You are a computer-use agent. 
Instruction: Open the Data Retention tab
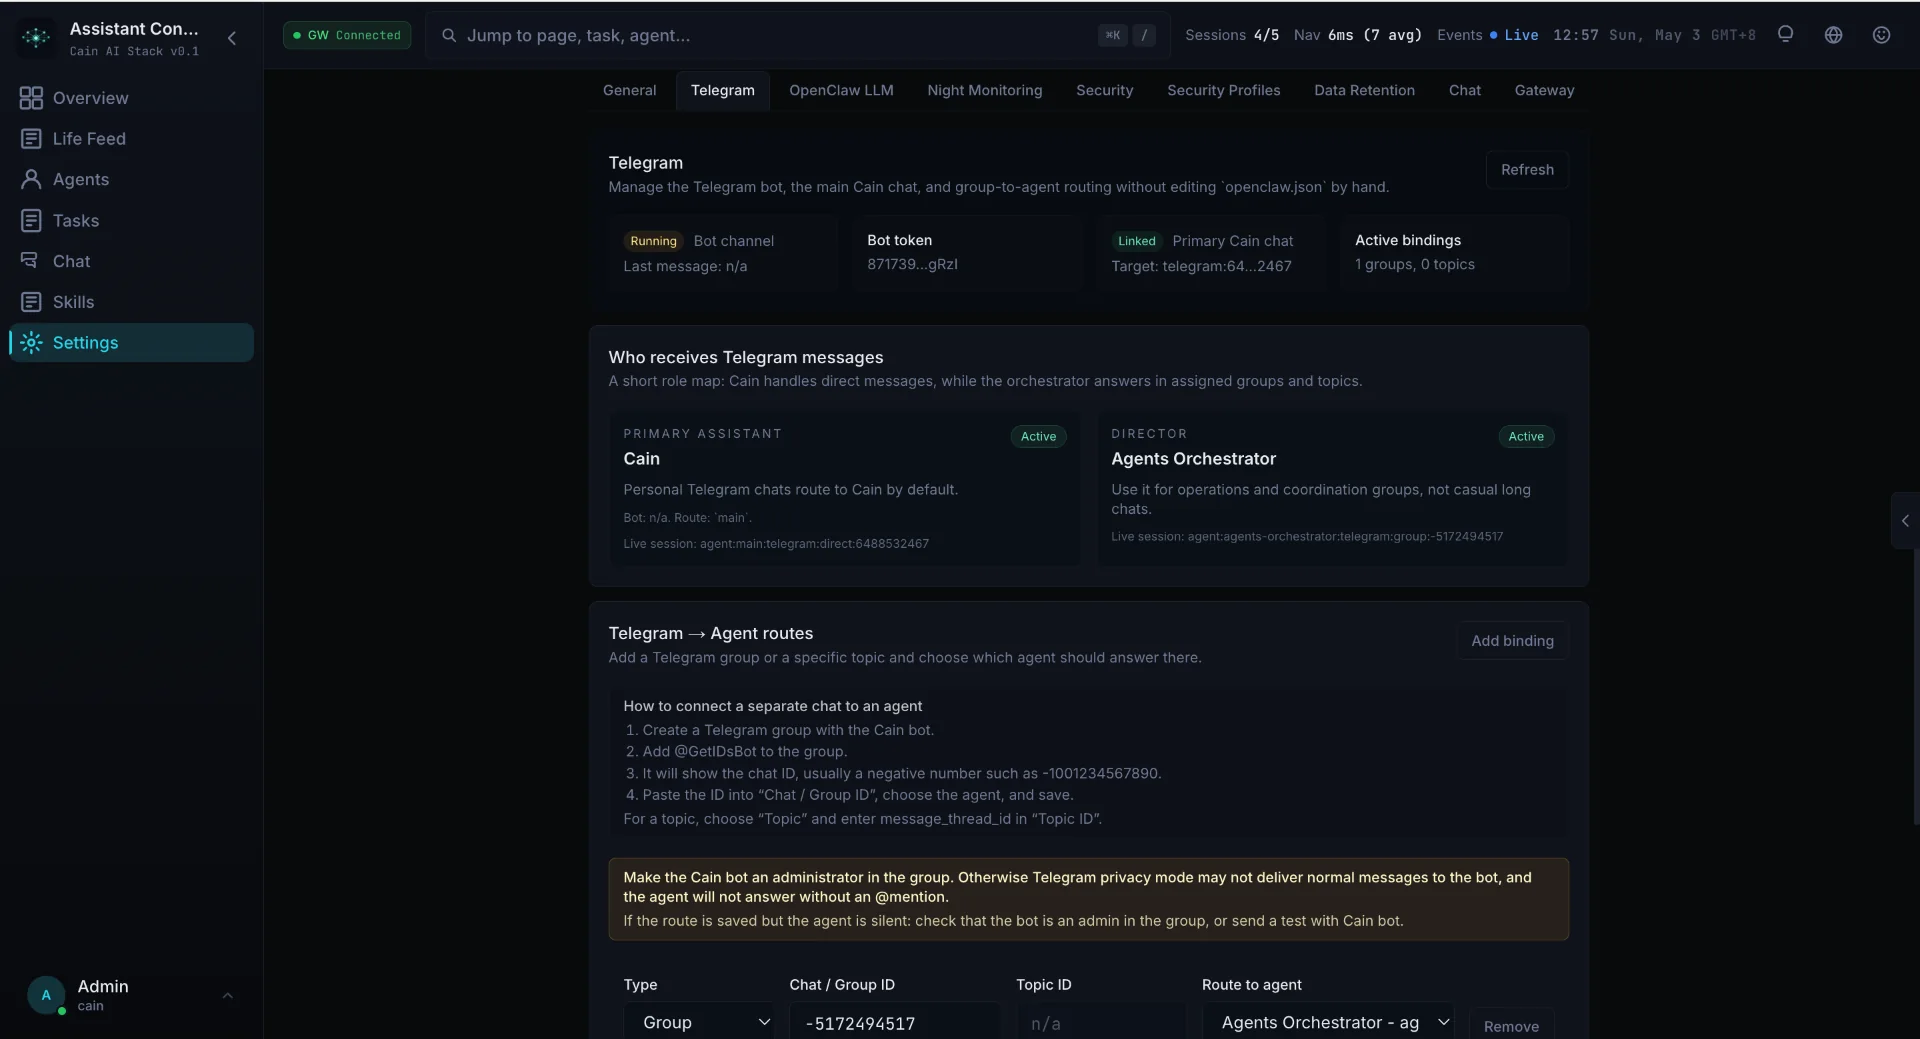pos(1364,90)
